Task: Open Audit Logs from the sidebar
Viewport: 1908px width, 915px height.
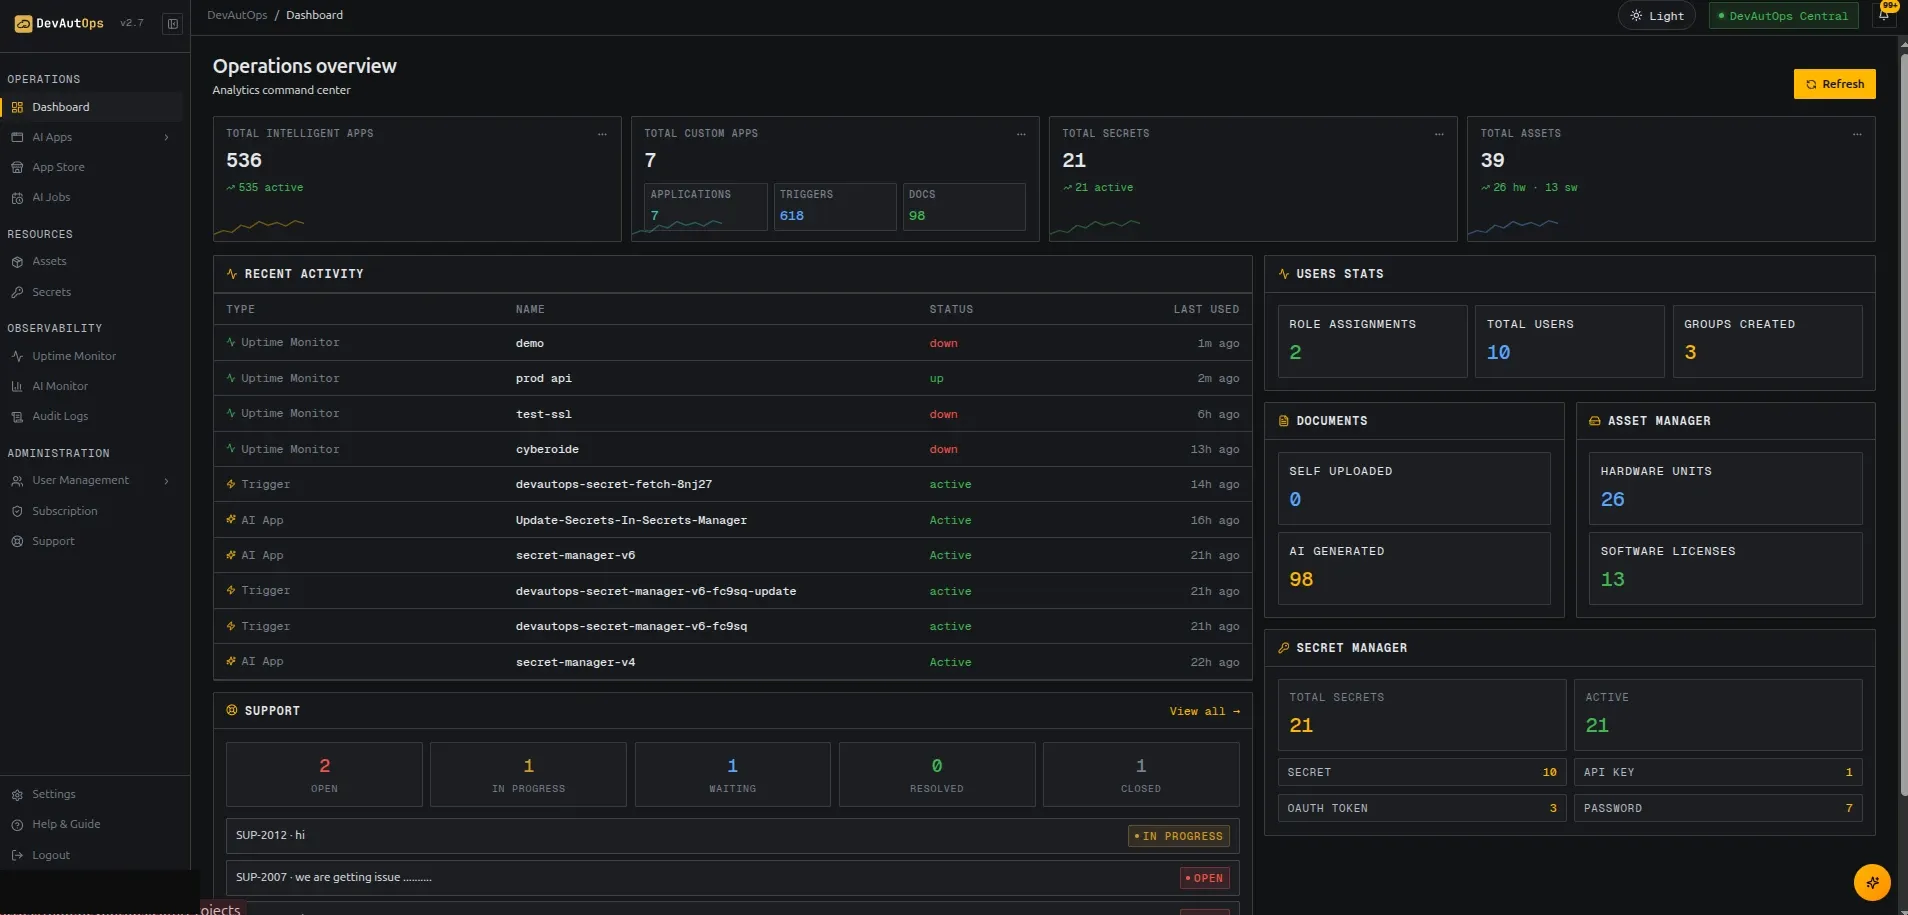Action: pyautogui.click(x=92, y=416)
